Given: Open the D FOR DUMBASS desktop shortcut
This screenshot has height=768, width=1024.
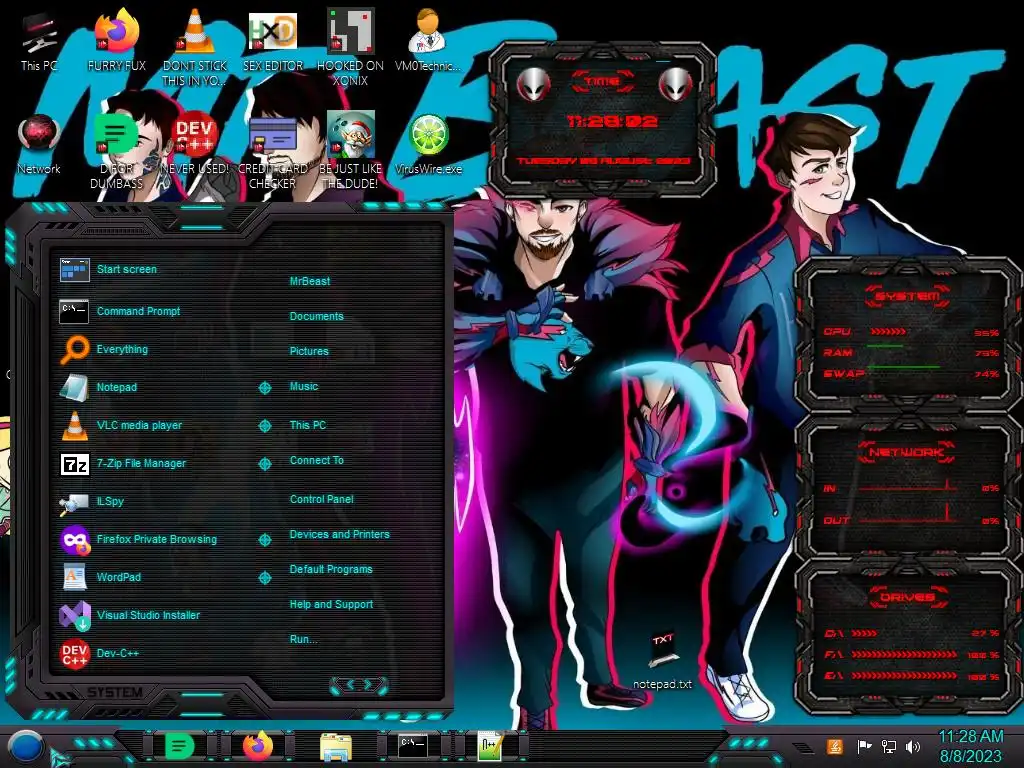Looking at the screenshot, I should coord(116,152).
